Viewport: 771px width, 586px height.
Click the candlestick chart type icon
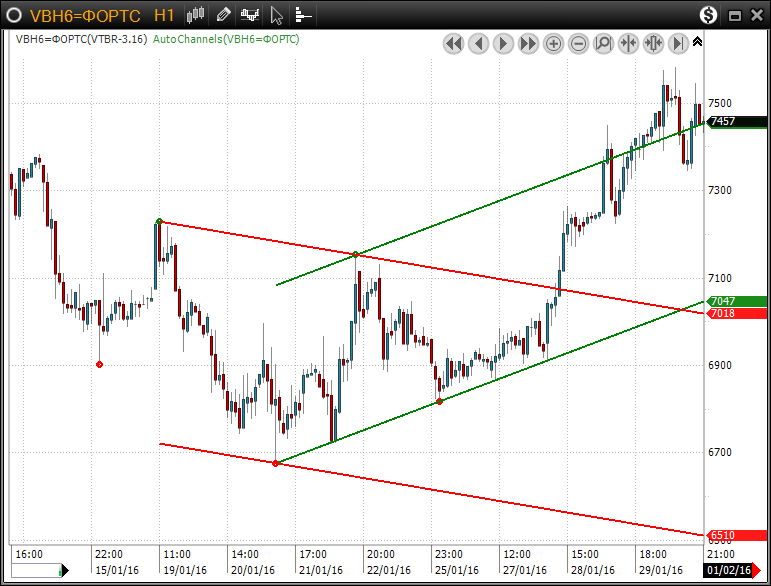click(196, 14)
